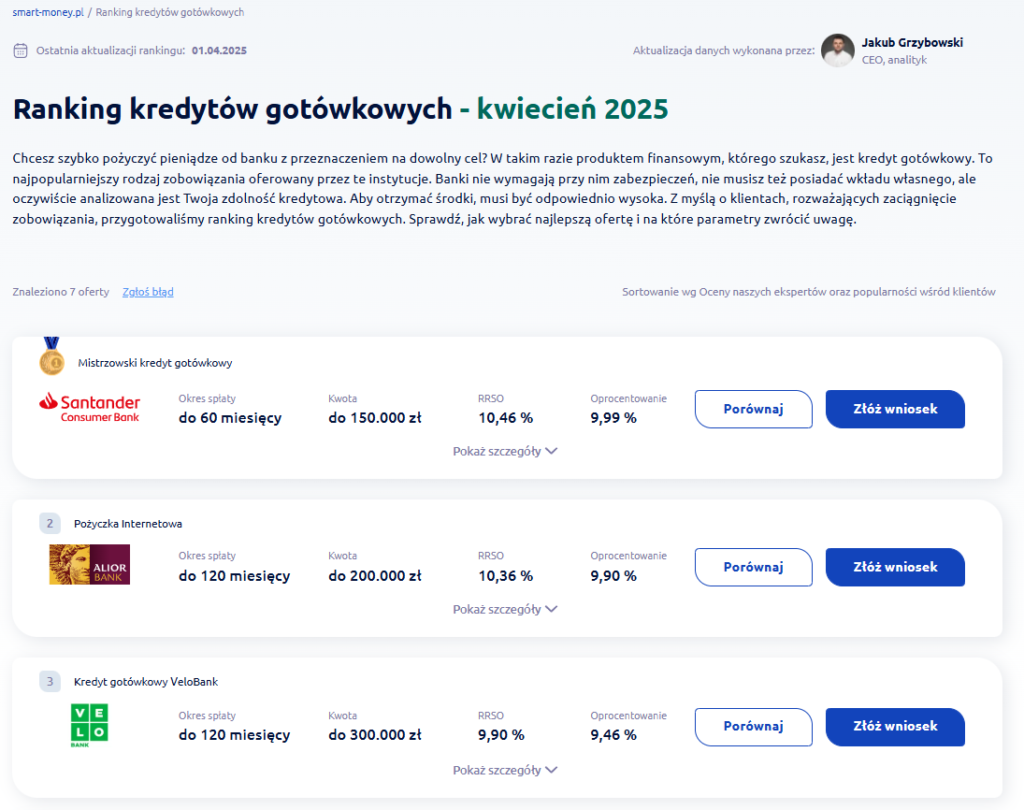Image resolution: width=1024 pixels, height=810 pixels.
Task: Click the 'Kredyt gotówkowy VeloBank' offer title
Action: point(146,682)
